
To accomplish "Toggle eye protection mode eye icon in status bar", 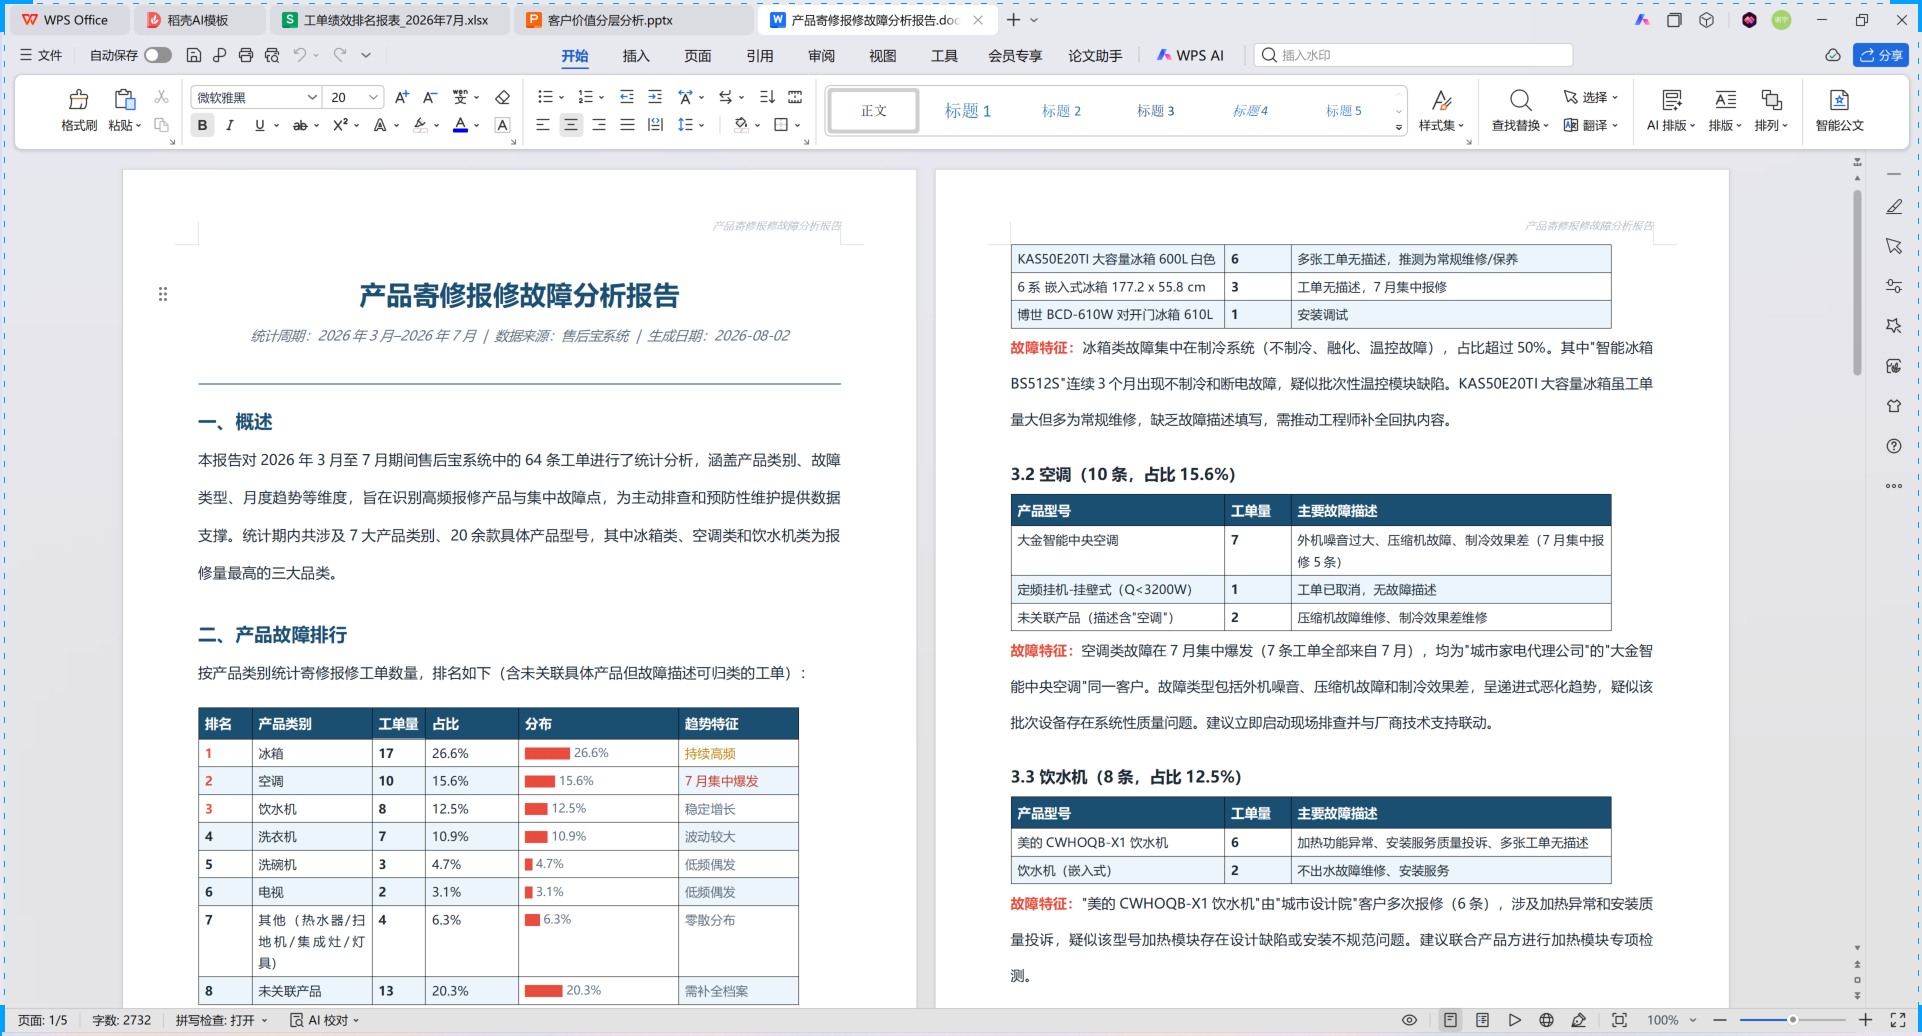I will [x=1409, y=1020].
